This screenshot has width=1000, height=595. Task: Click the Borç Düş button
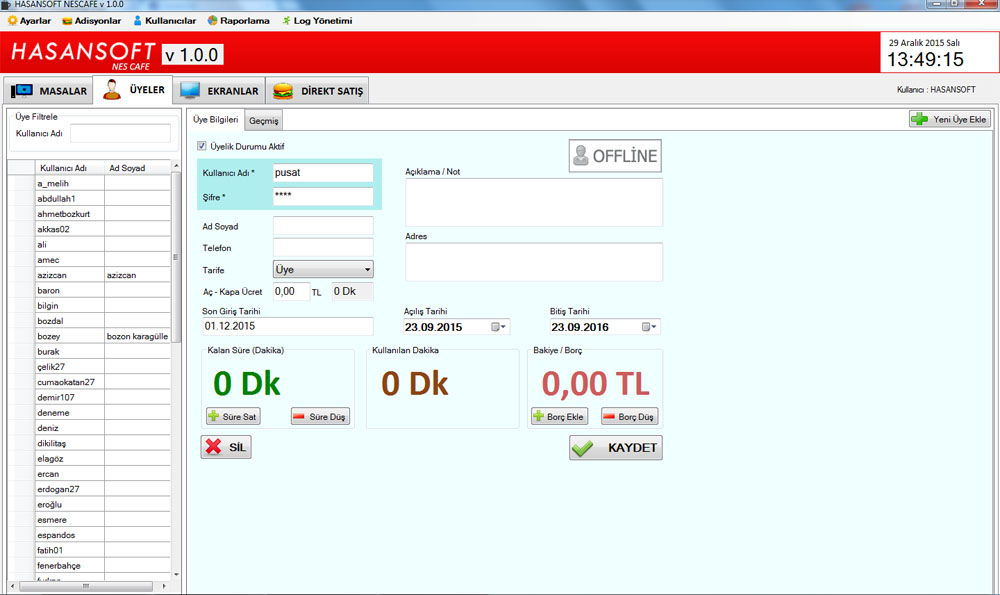pyautogui.click(x=629, y=416)
